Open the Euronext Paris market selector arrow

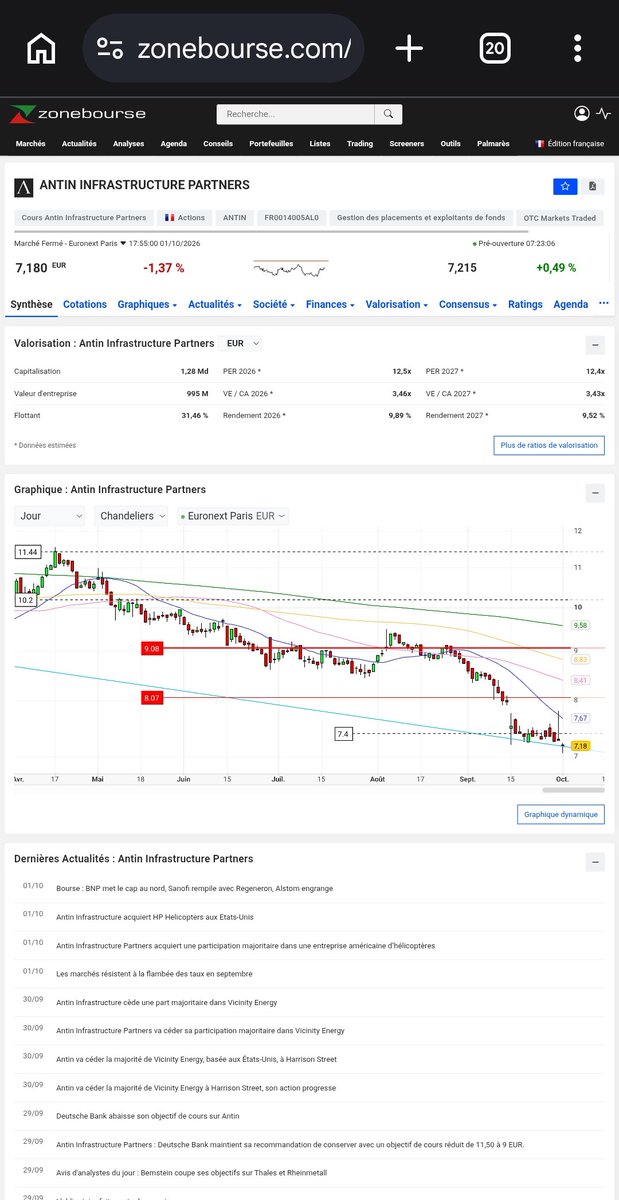[x=123, y=243]
